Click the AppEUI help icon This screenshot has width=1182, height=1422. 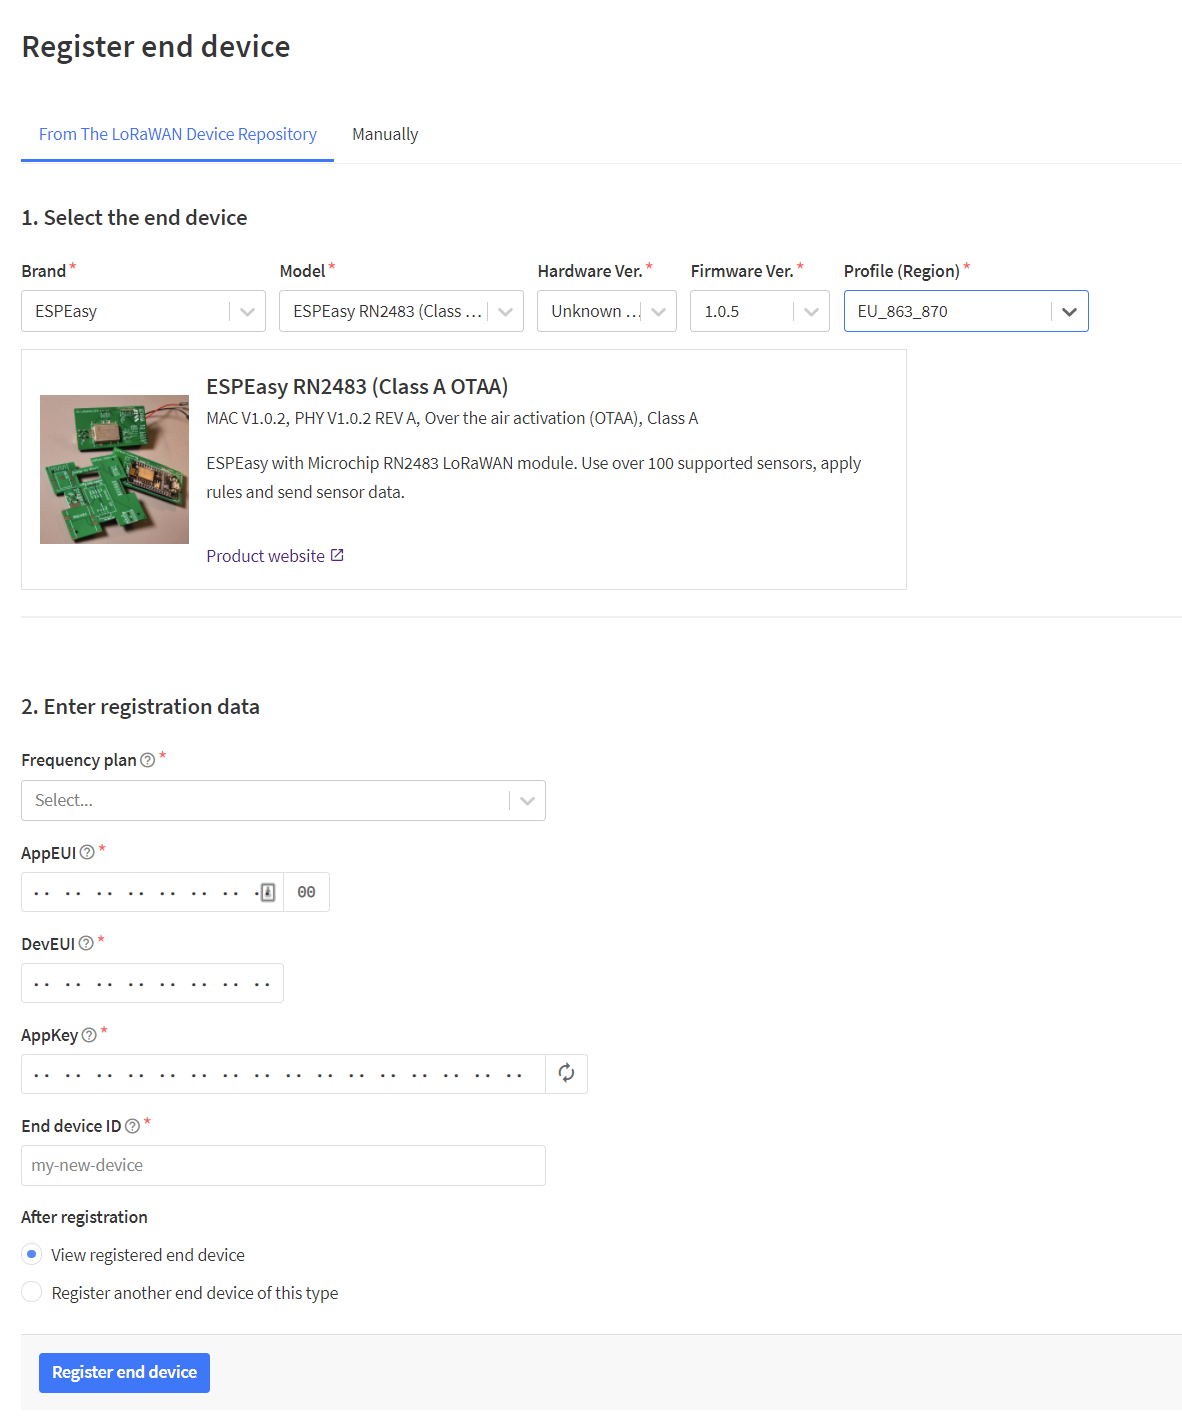click(x=87, y=852)
